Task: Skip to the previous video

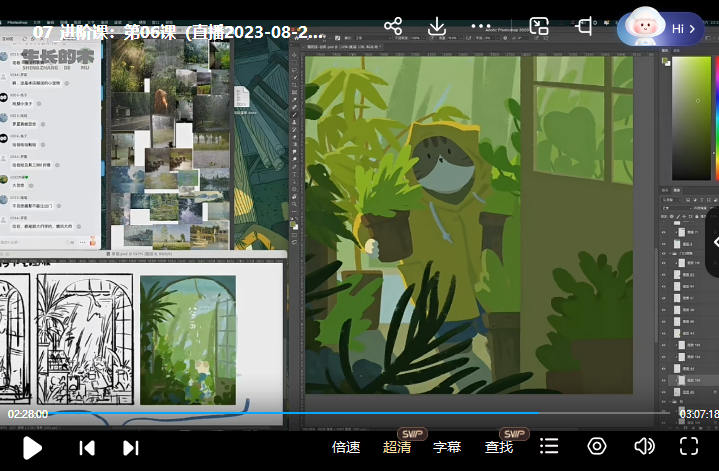Action: pyautogui.click(x=87, y=447)
